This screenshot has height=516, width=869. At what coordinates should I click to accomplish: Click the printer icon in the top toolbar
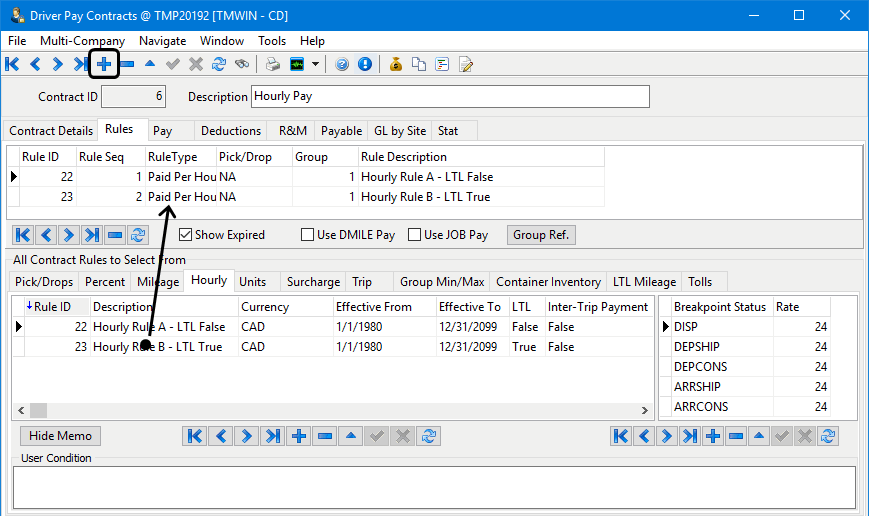click(x=272, y=64)
